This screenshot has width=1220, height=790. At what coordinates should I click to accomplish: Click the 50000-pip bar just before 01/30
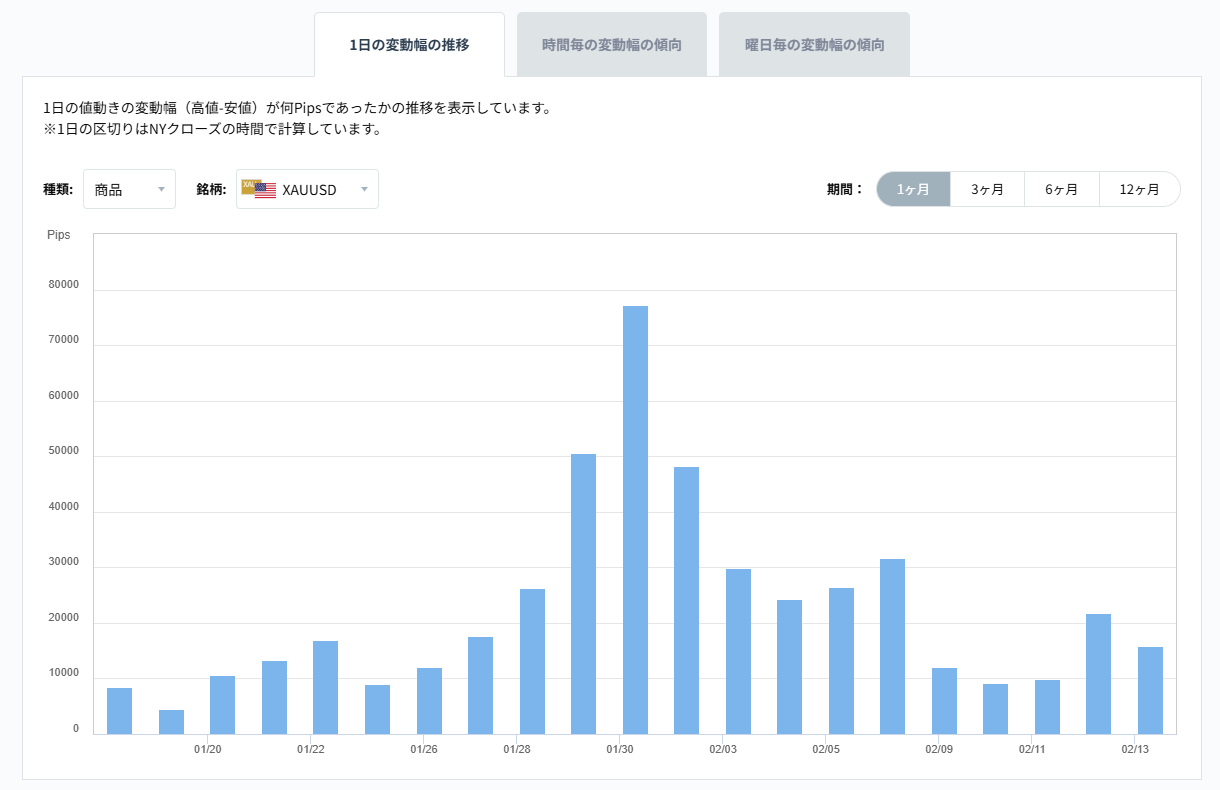584,590
